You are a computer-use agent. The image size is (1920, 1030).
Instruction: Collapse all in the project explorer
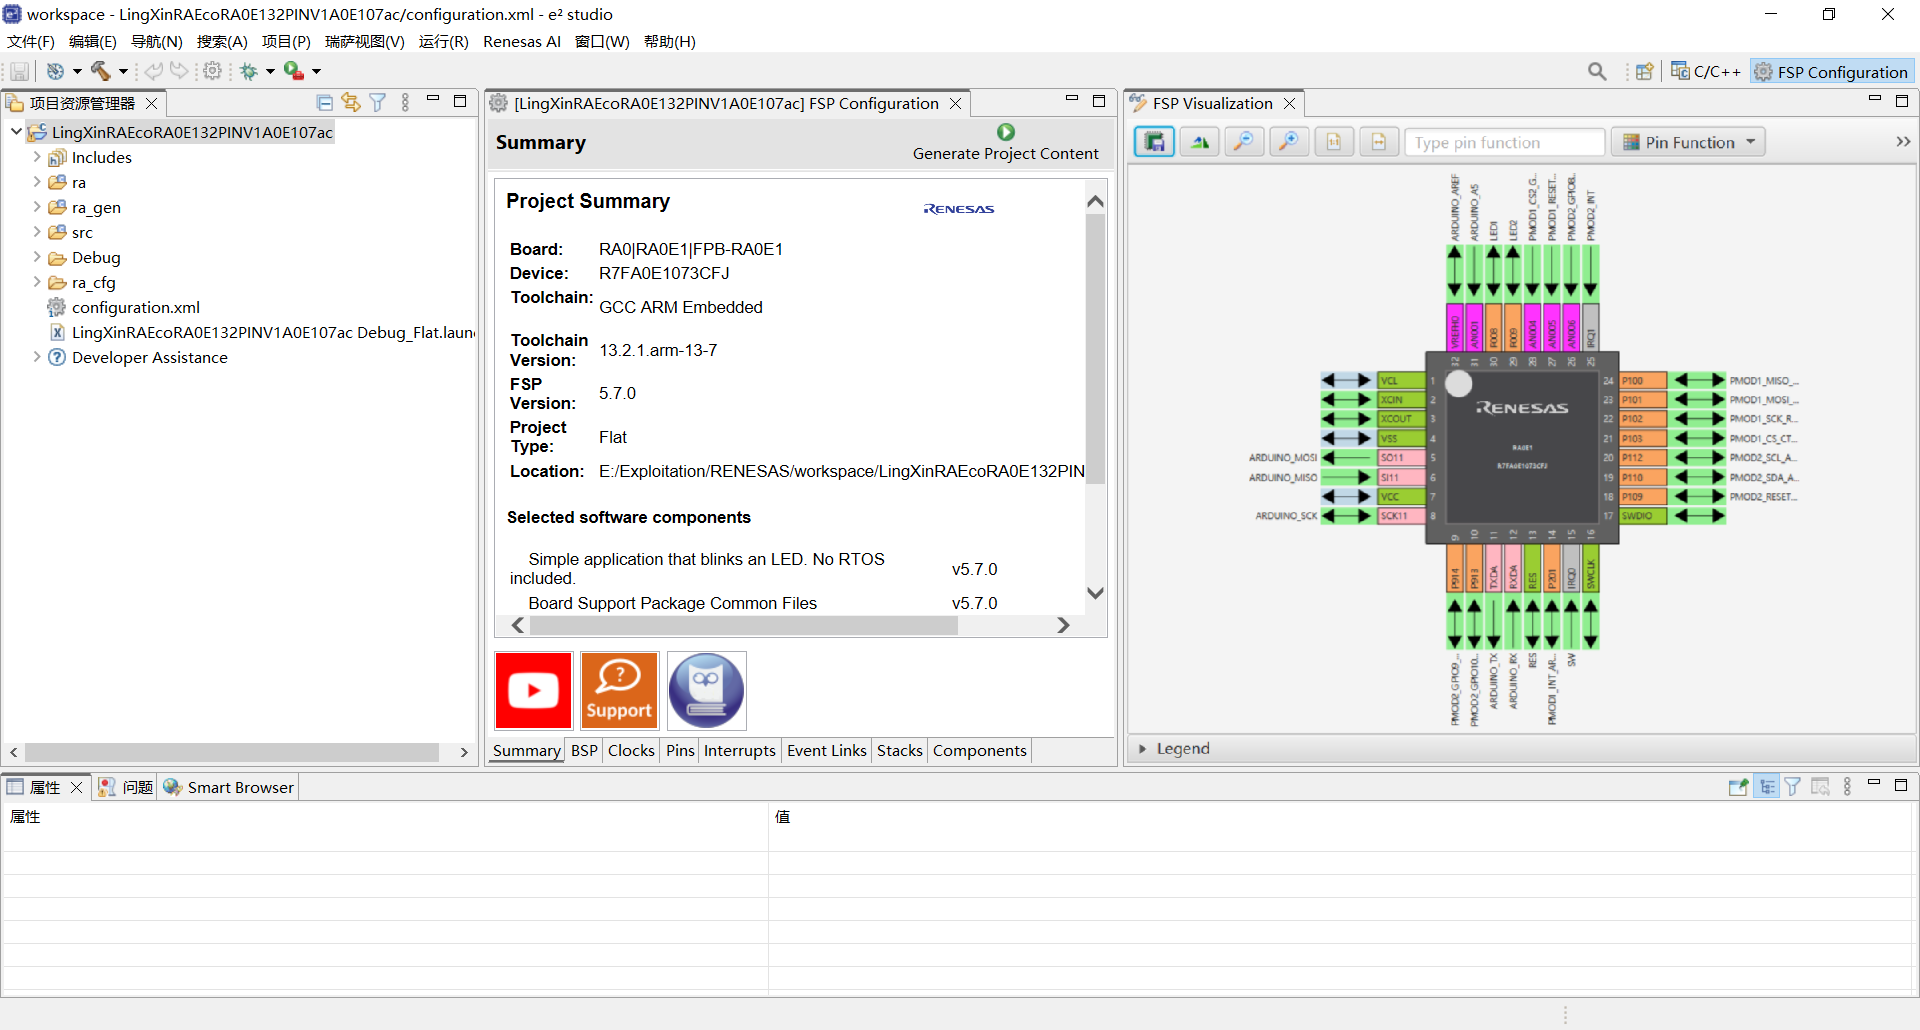[x=324, y=103]
